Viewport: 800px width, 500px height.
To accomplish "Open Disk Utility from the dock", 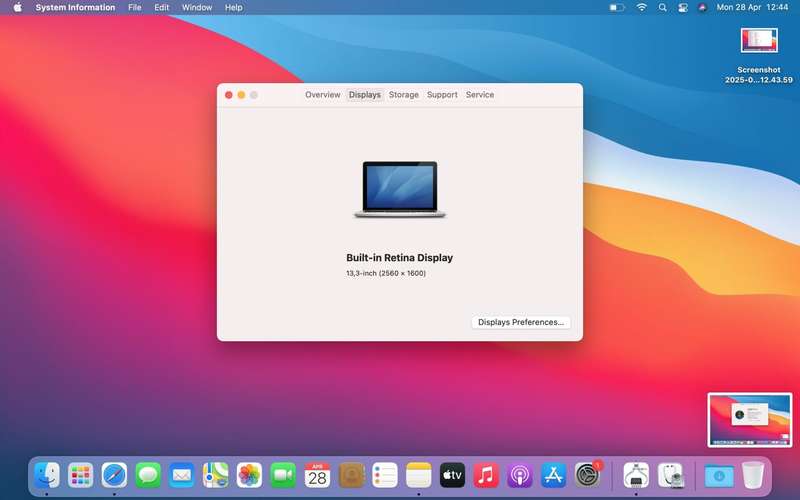I will [670, 476].
